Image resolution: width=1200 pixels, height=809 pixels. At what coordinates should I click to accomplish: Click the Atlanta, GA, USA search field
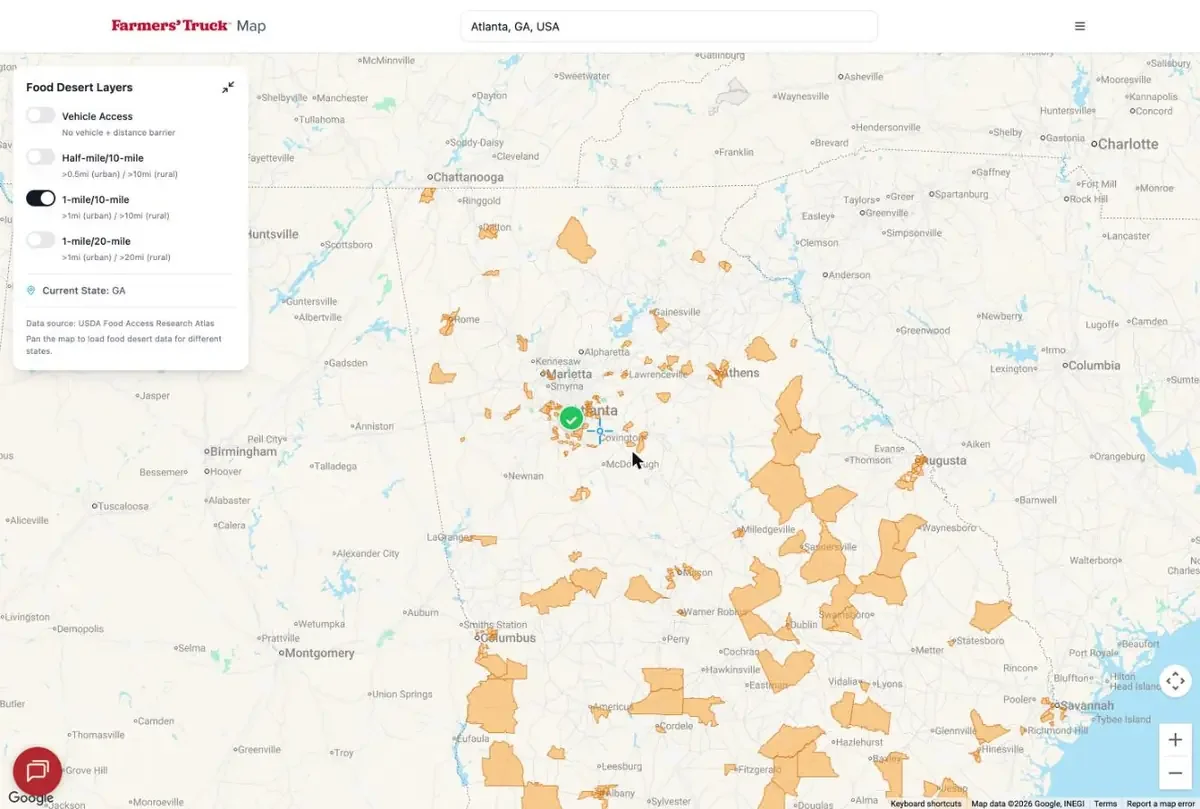(668, 26)
